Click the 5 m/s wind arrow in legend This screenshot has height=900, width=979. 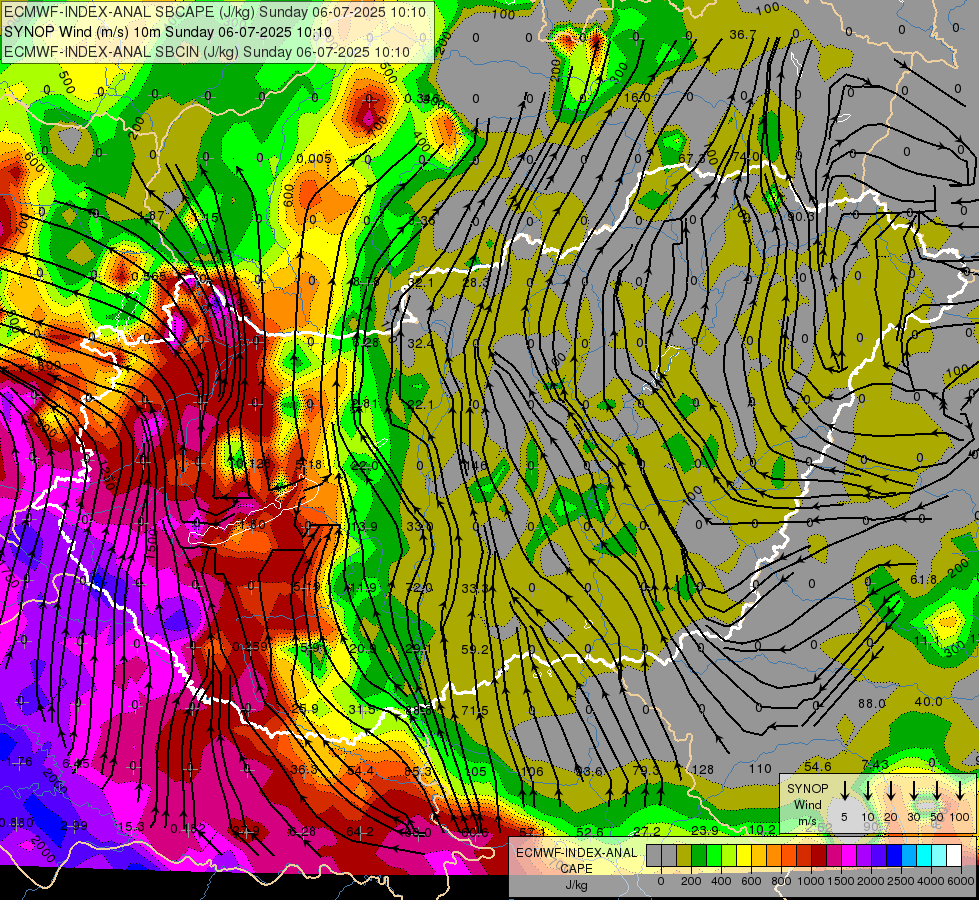click(844, 792)
